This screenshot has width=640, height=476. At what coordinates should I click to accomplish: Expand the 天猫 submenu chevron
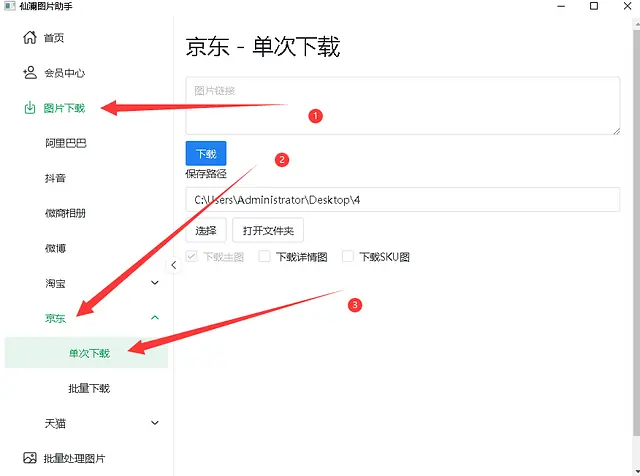155,423
